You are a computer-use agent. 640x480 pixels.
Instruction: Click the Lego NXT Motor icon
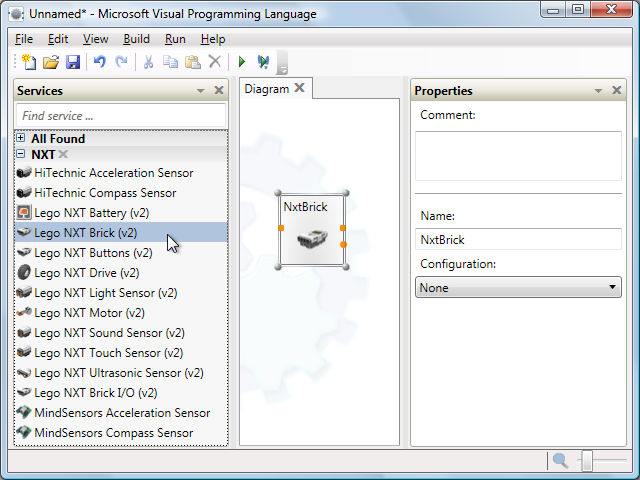[x=24, y=312]
